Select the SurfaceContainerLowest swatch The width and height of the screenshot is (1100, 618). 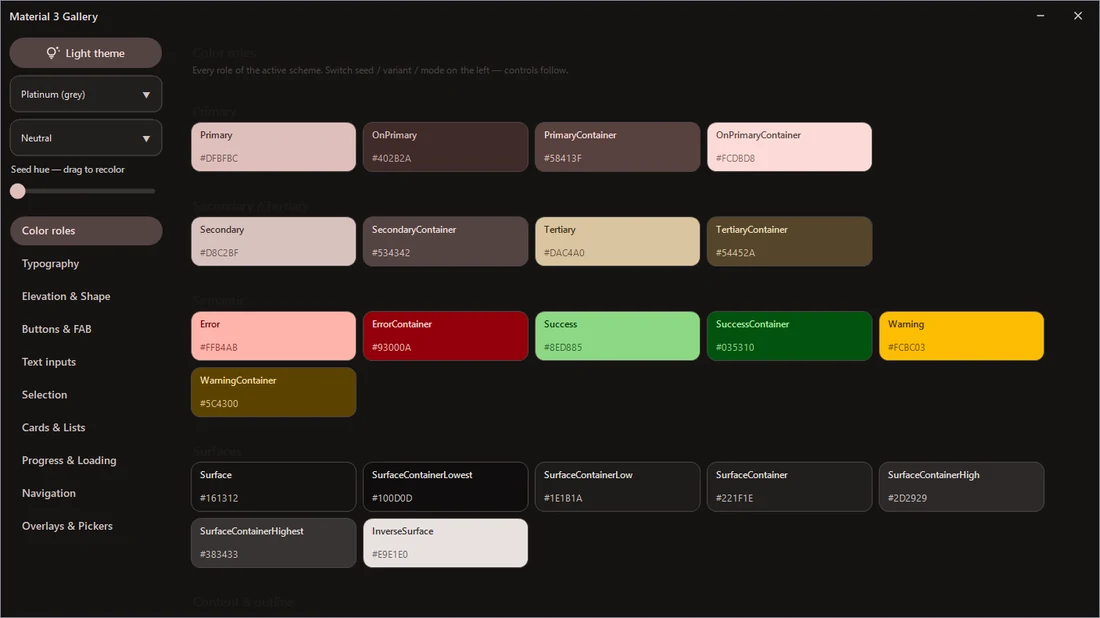click(x=445, y=487)
